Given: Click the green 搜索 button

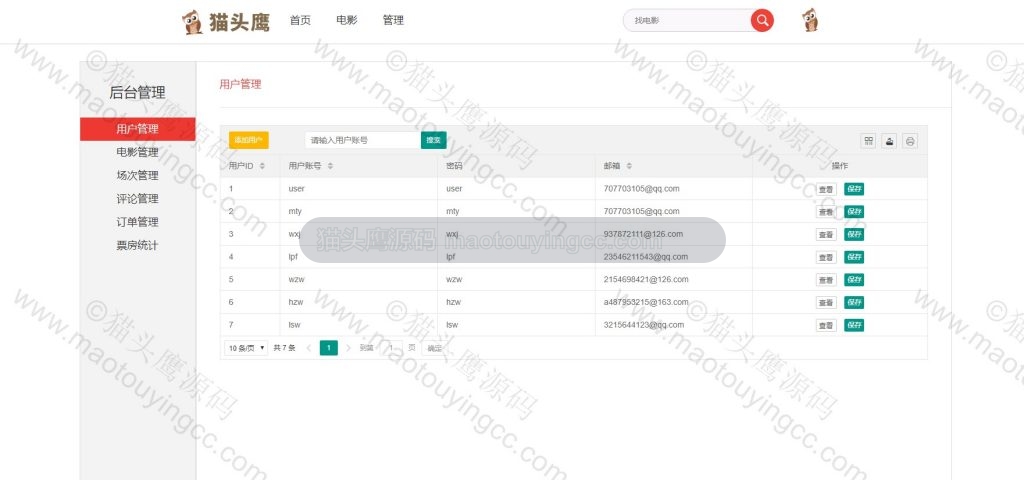Looking at the screenshot, I should point(434,140).
